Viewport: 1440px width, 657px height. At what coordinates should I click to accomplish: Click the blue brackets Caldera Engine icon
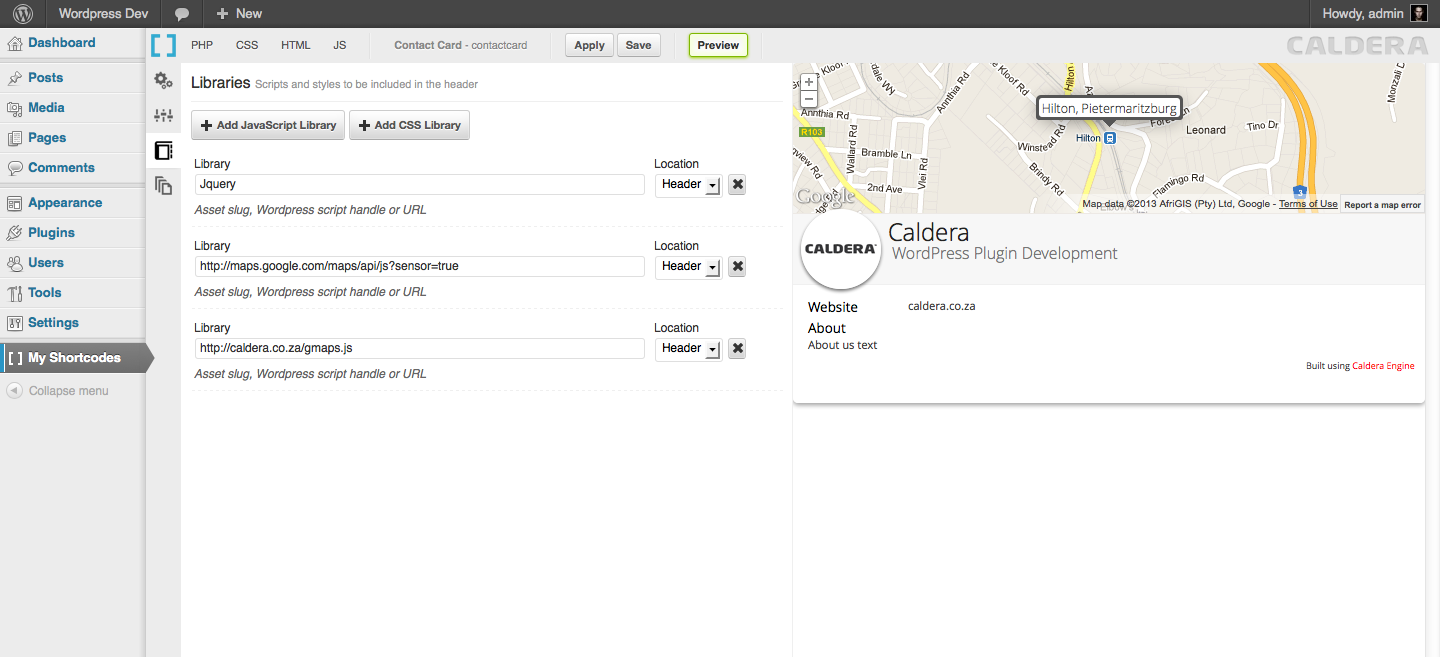tap(163, 45)
